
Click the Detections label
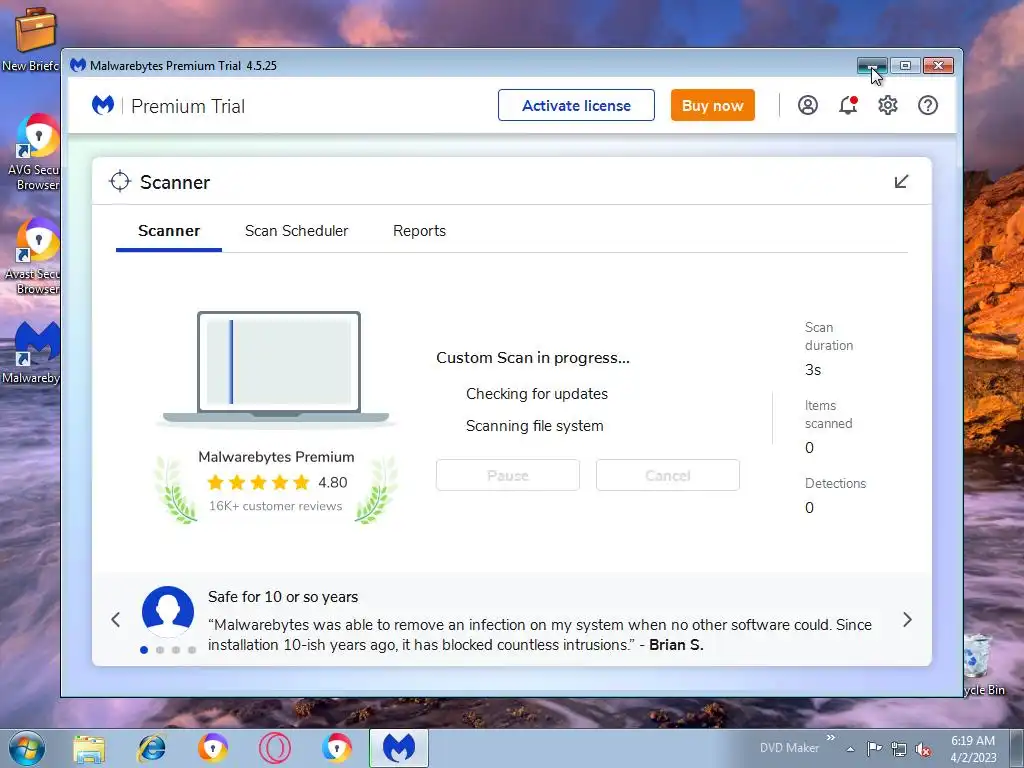click(x=835, y=483)
